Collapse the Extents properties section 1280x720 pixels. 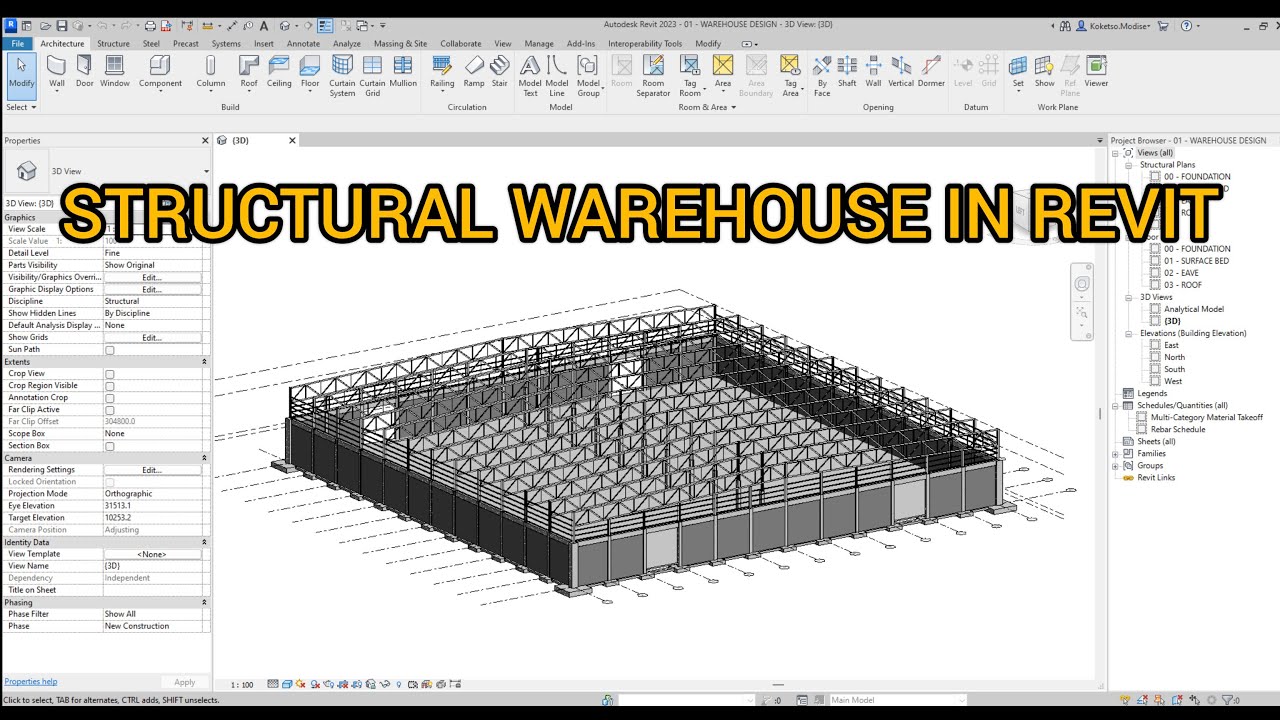click(204, 362)
